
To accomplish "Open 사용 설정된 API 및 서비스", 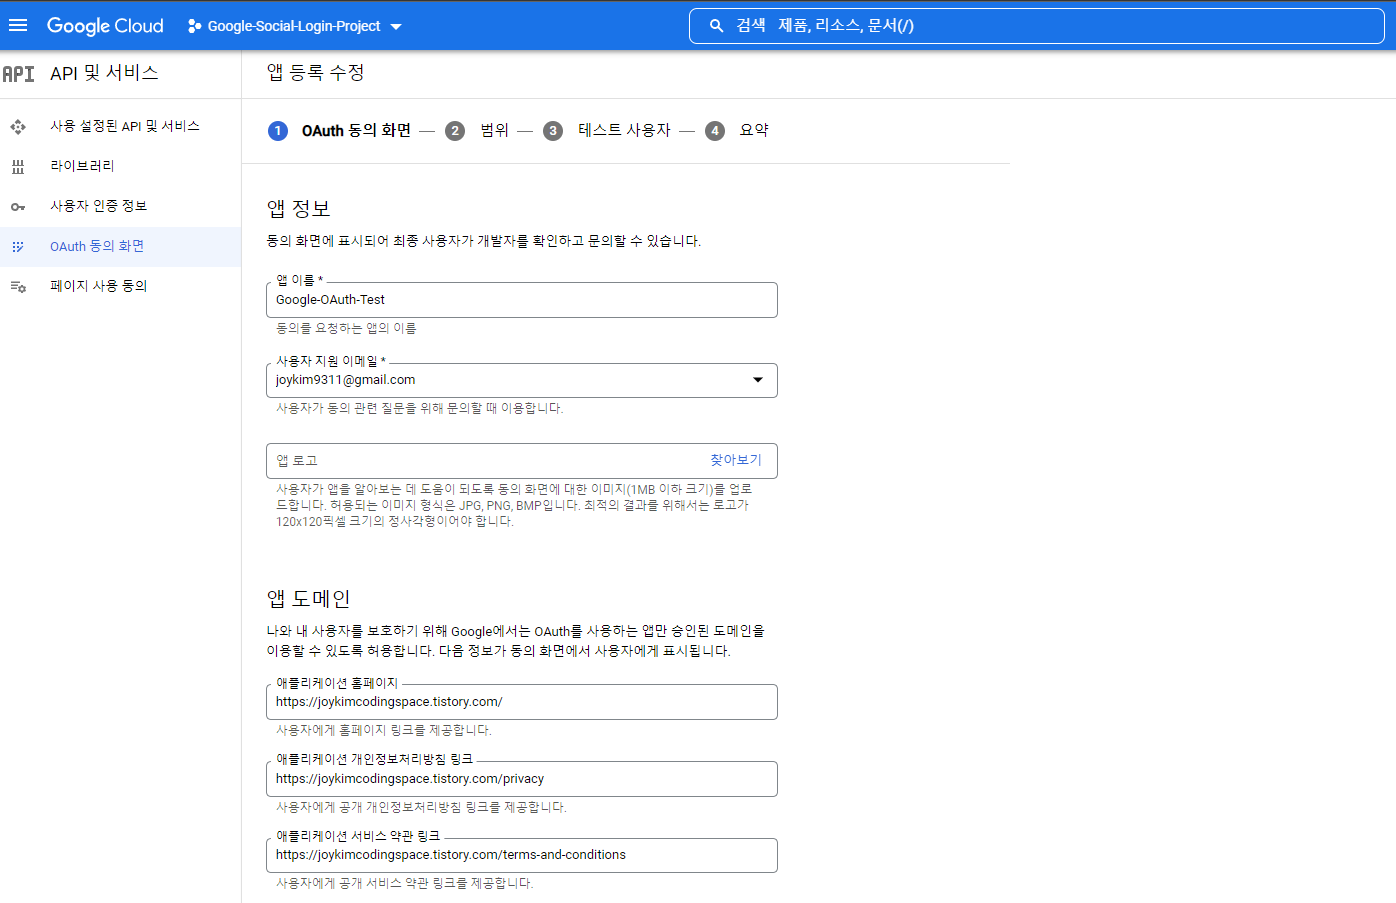I will click(125, 126).
